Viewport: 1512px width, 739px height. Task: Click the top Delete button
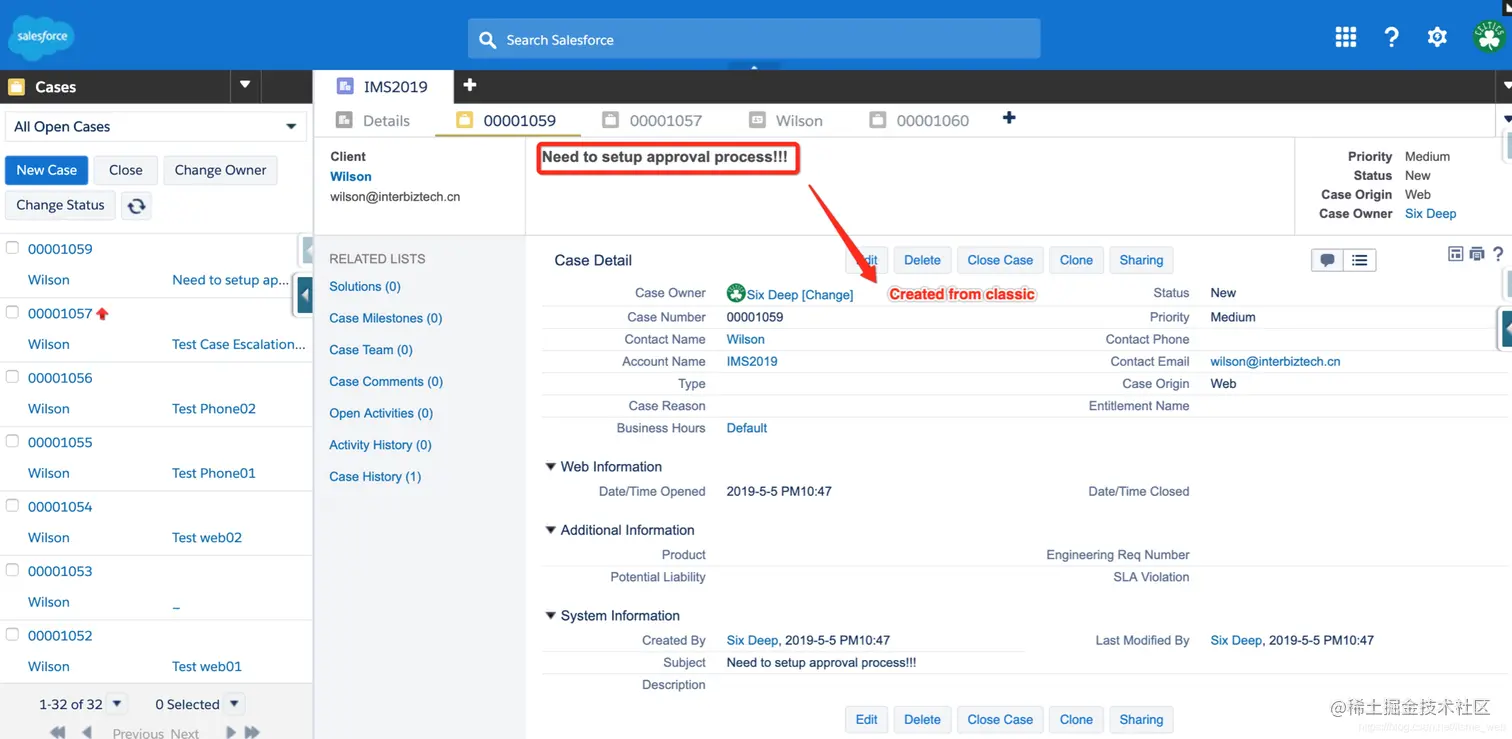pos(922,260)
